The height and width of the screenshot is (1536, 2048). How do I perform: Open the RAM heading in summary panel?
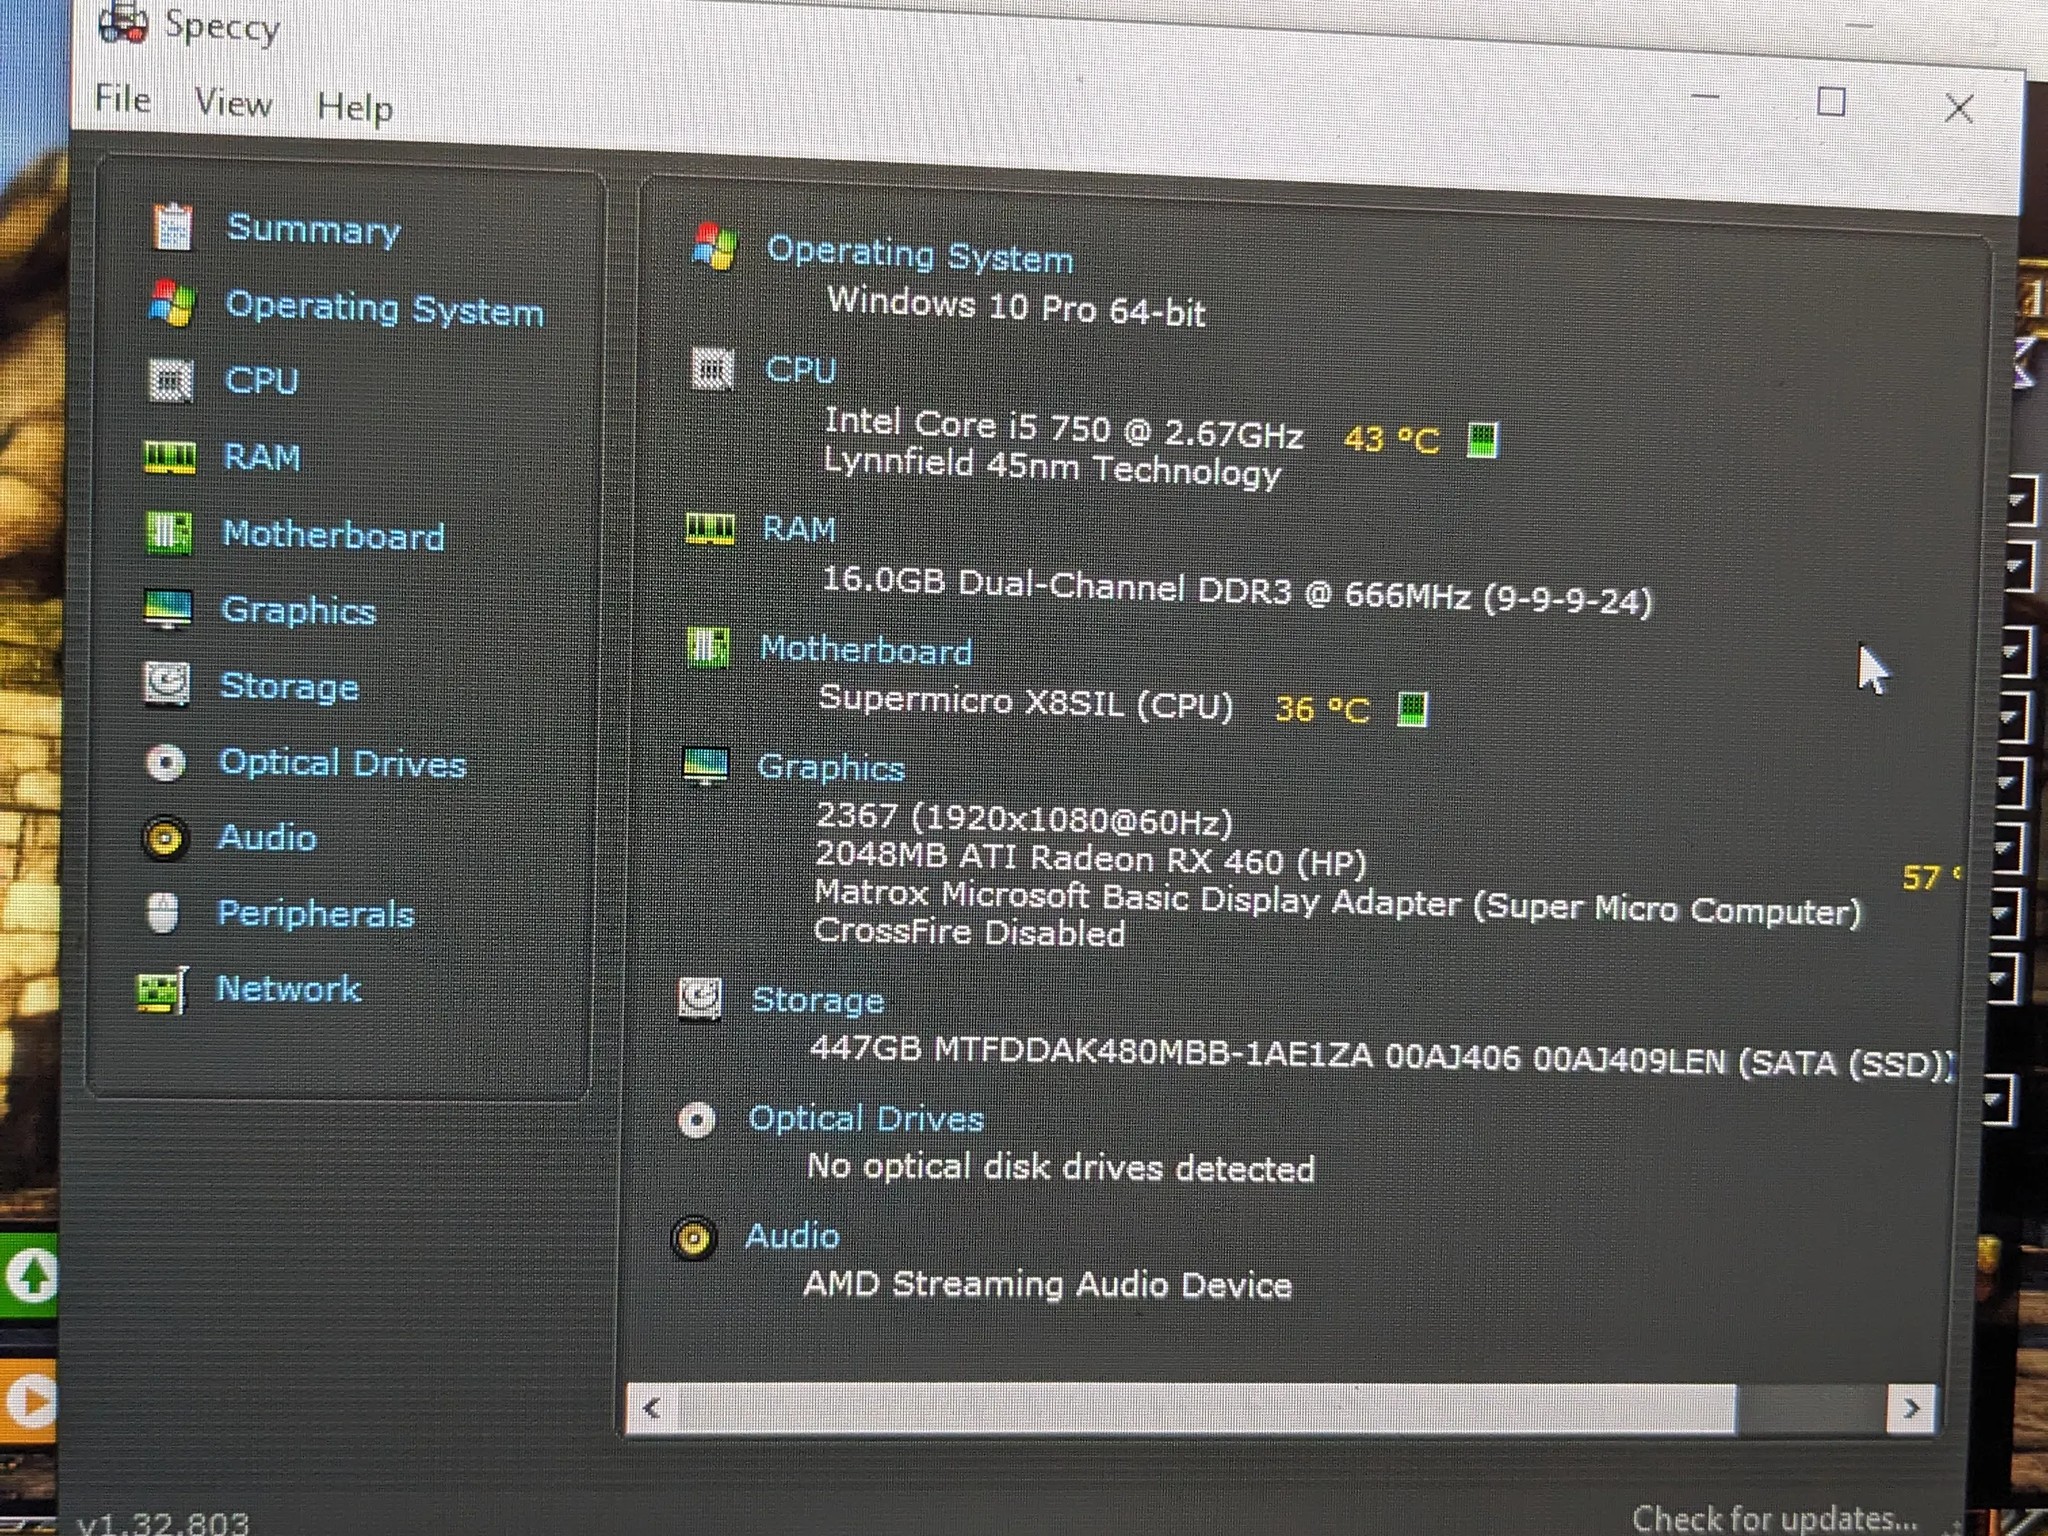(x=798, y=529)
